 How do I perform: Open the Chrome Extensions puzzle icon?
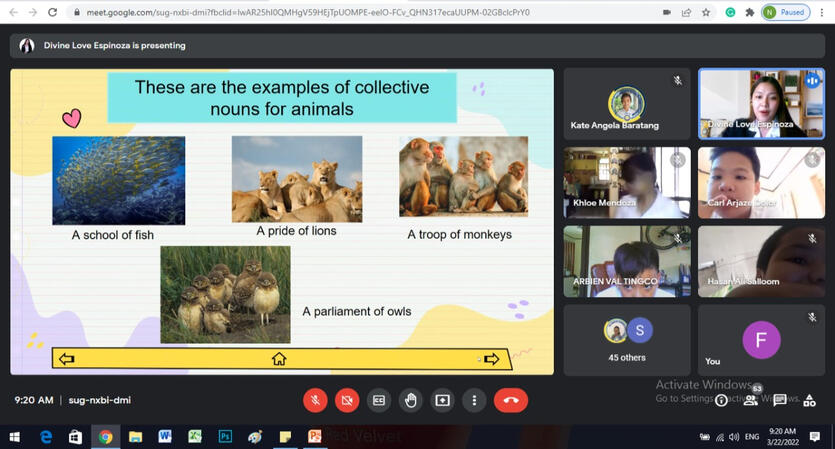tap(749, 12)
